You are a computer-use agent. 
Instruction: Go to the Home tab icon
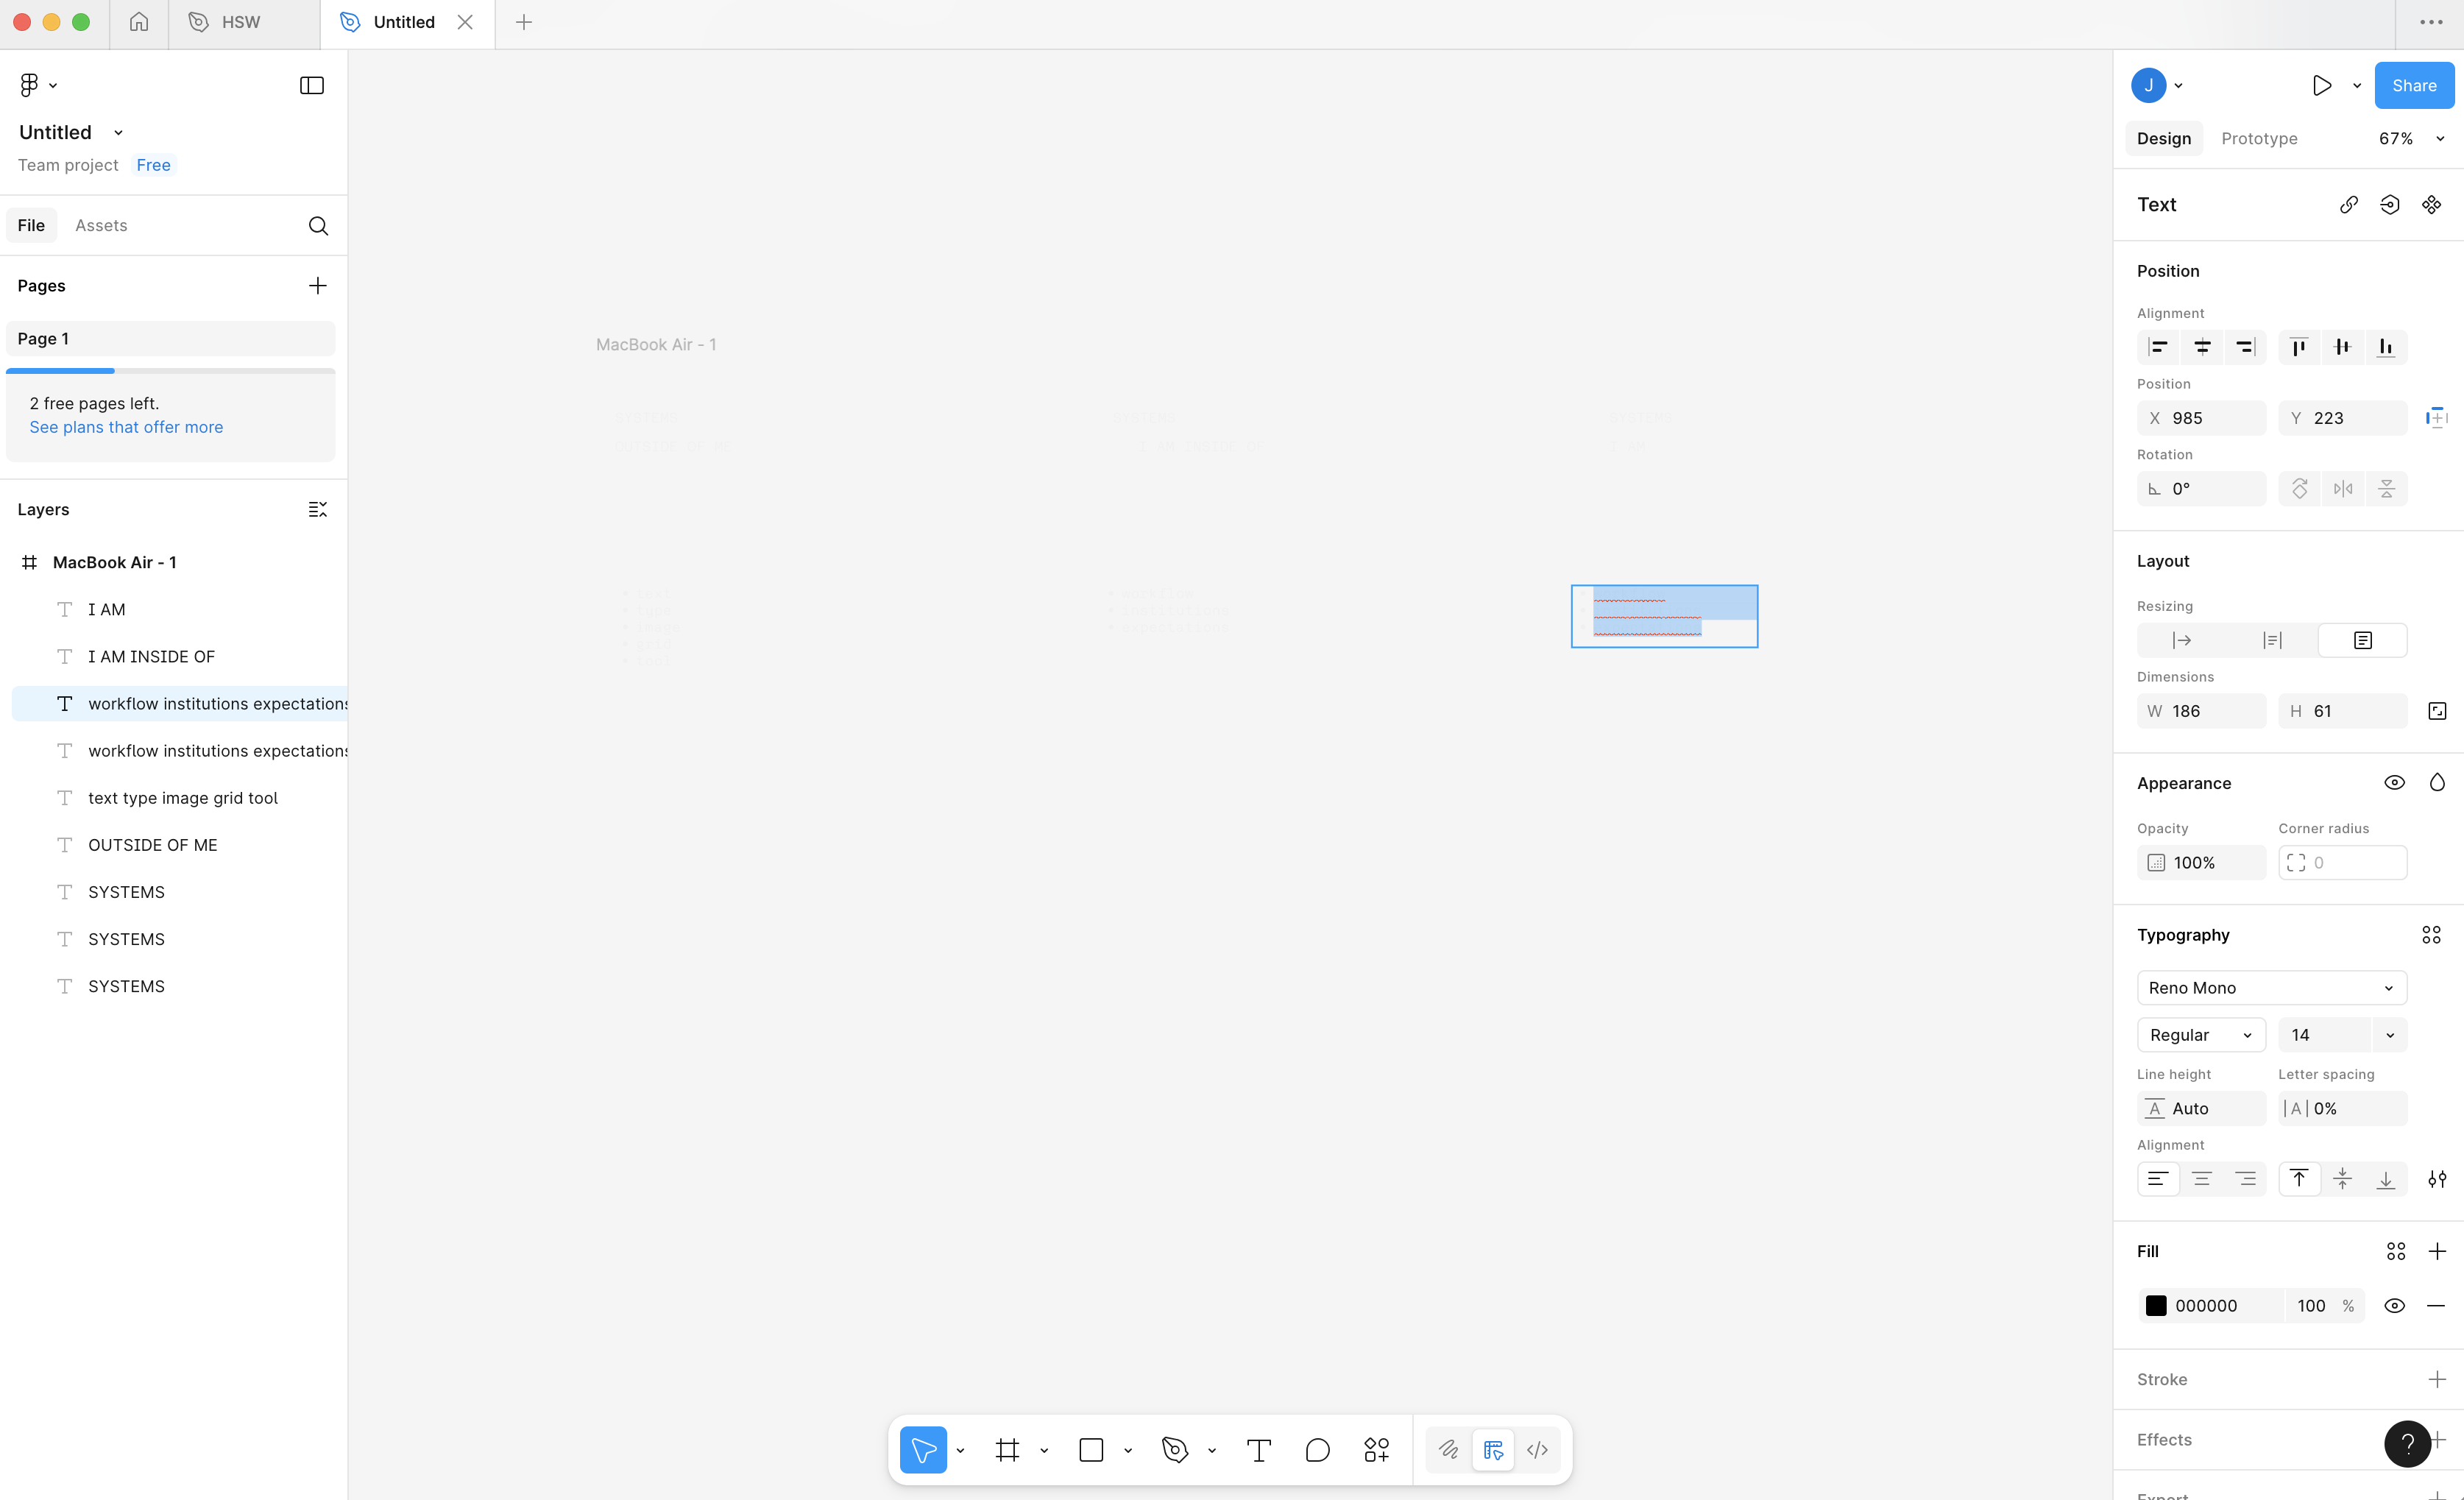(139, 22)
